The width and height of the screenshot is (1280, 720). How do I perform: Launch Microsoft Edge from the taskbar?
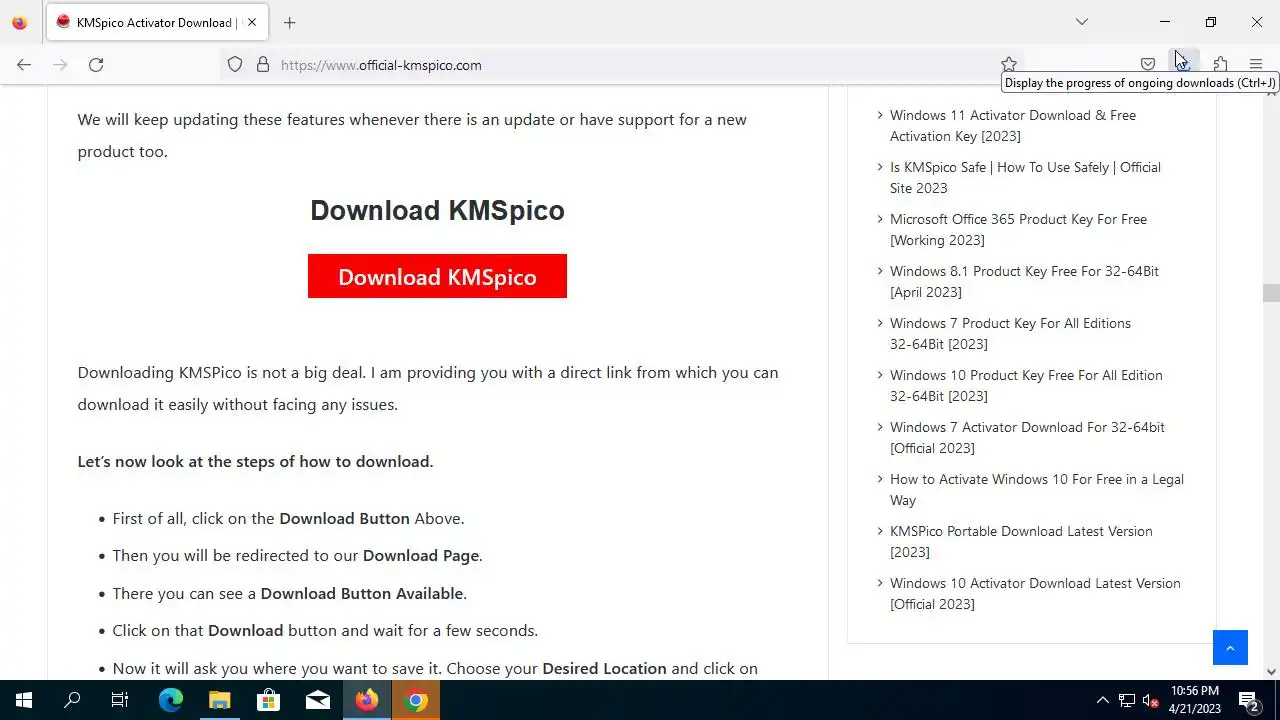(x=170, y=700)
